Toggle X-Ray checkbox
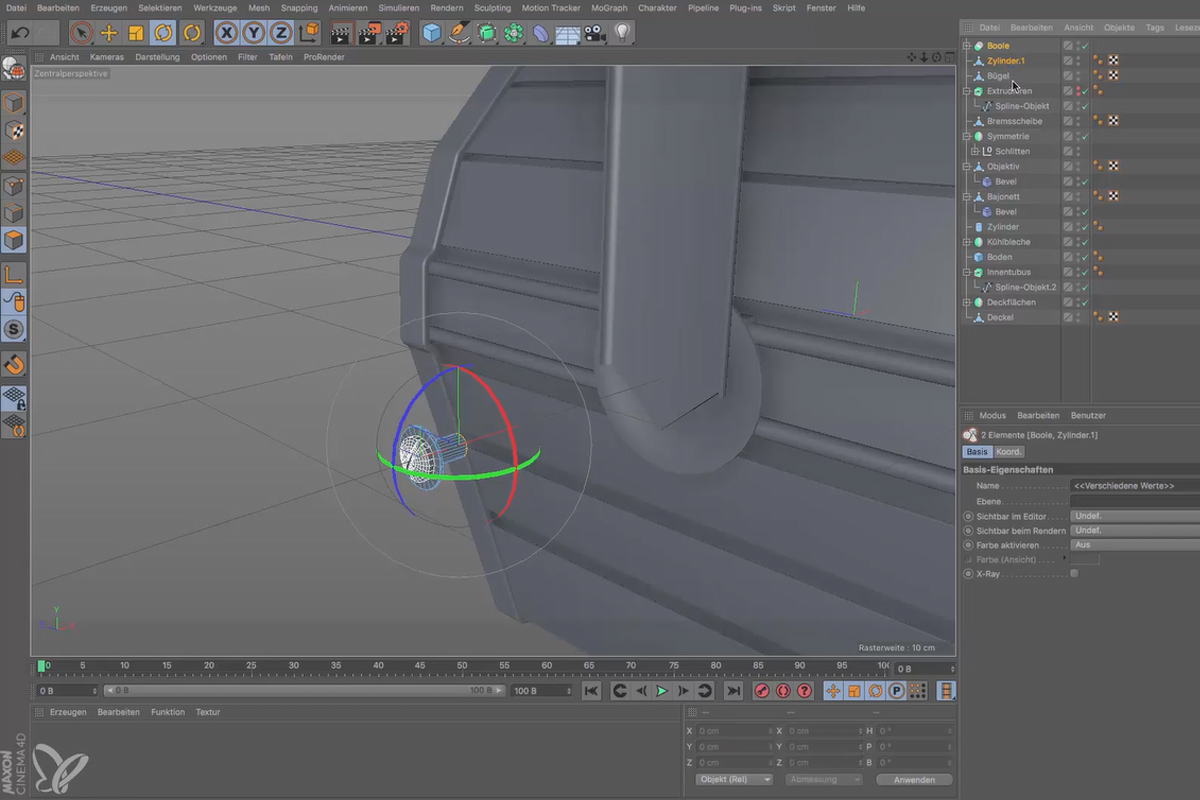 tap(1074, 574)
